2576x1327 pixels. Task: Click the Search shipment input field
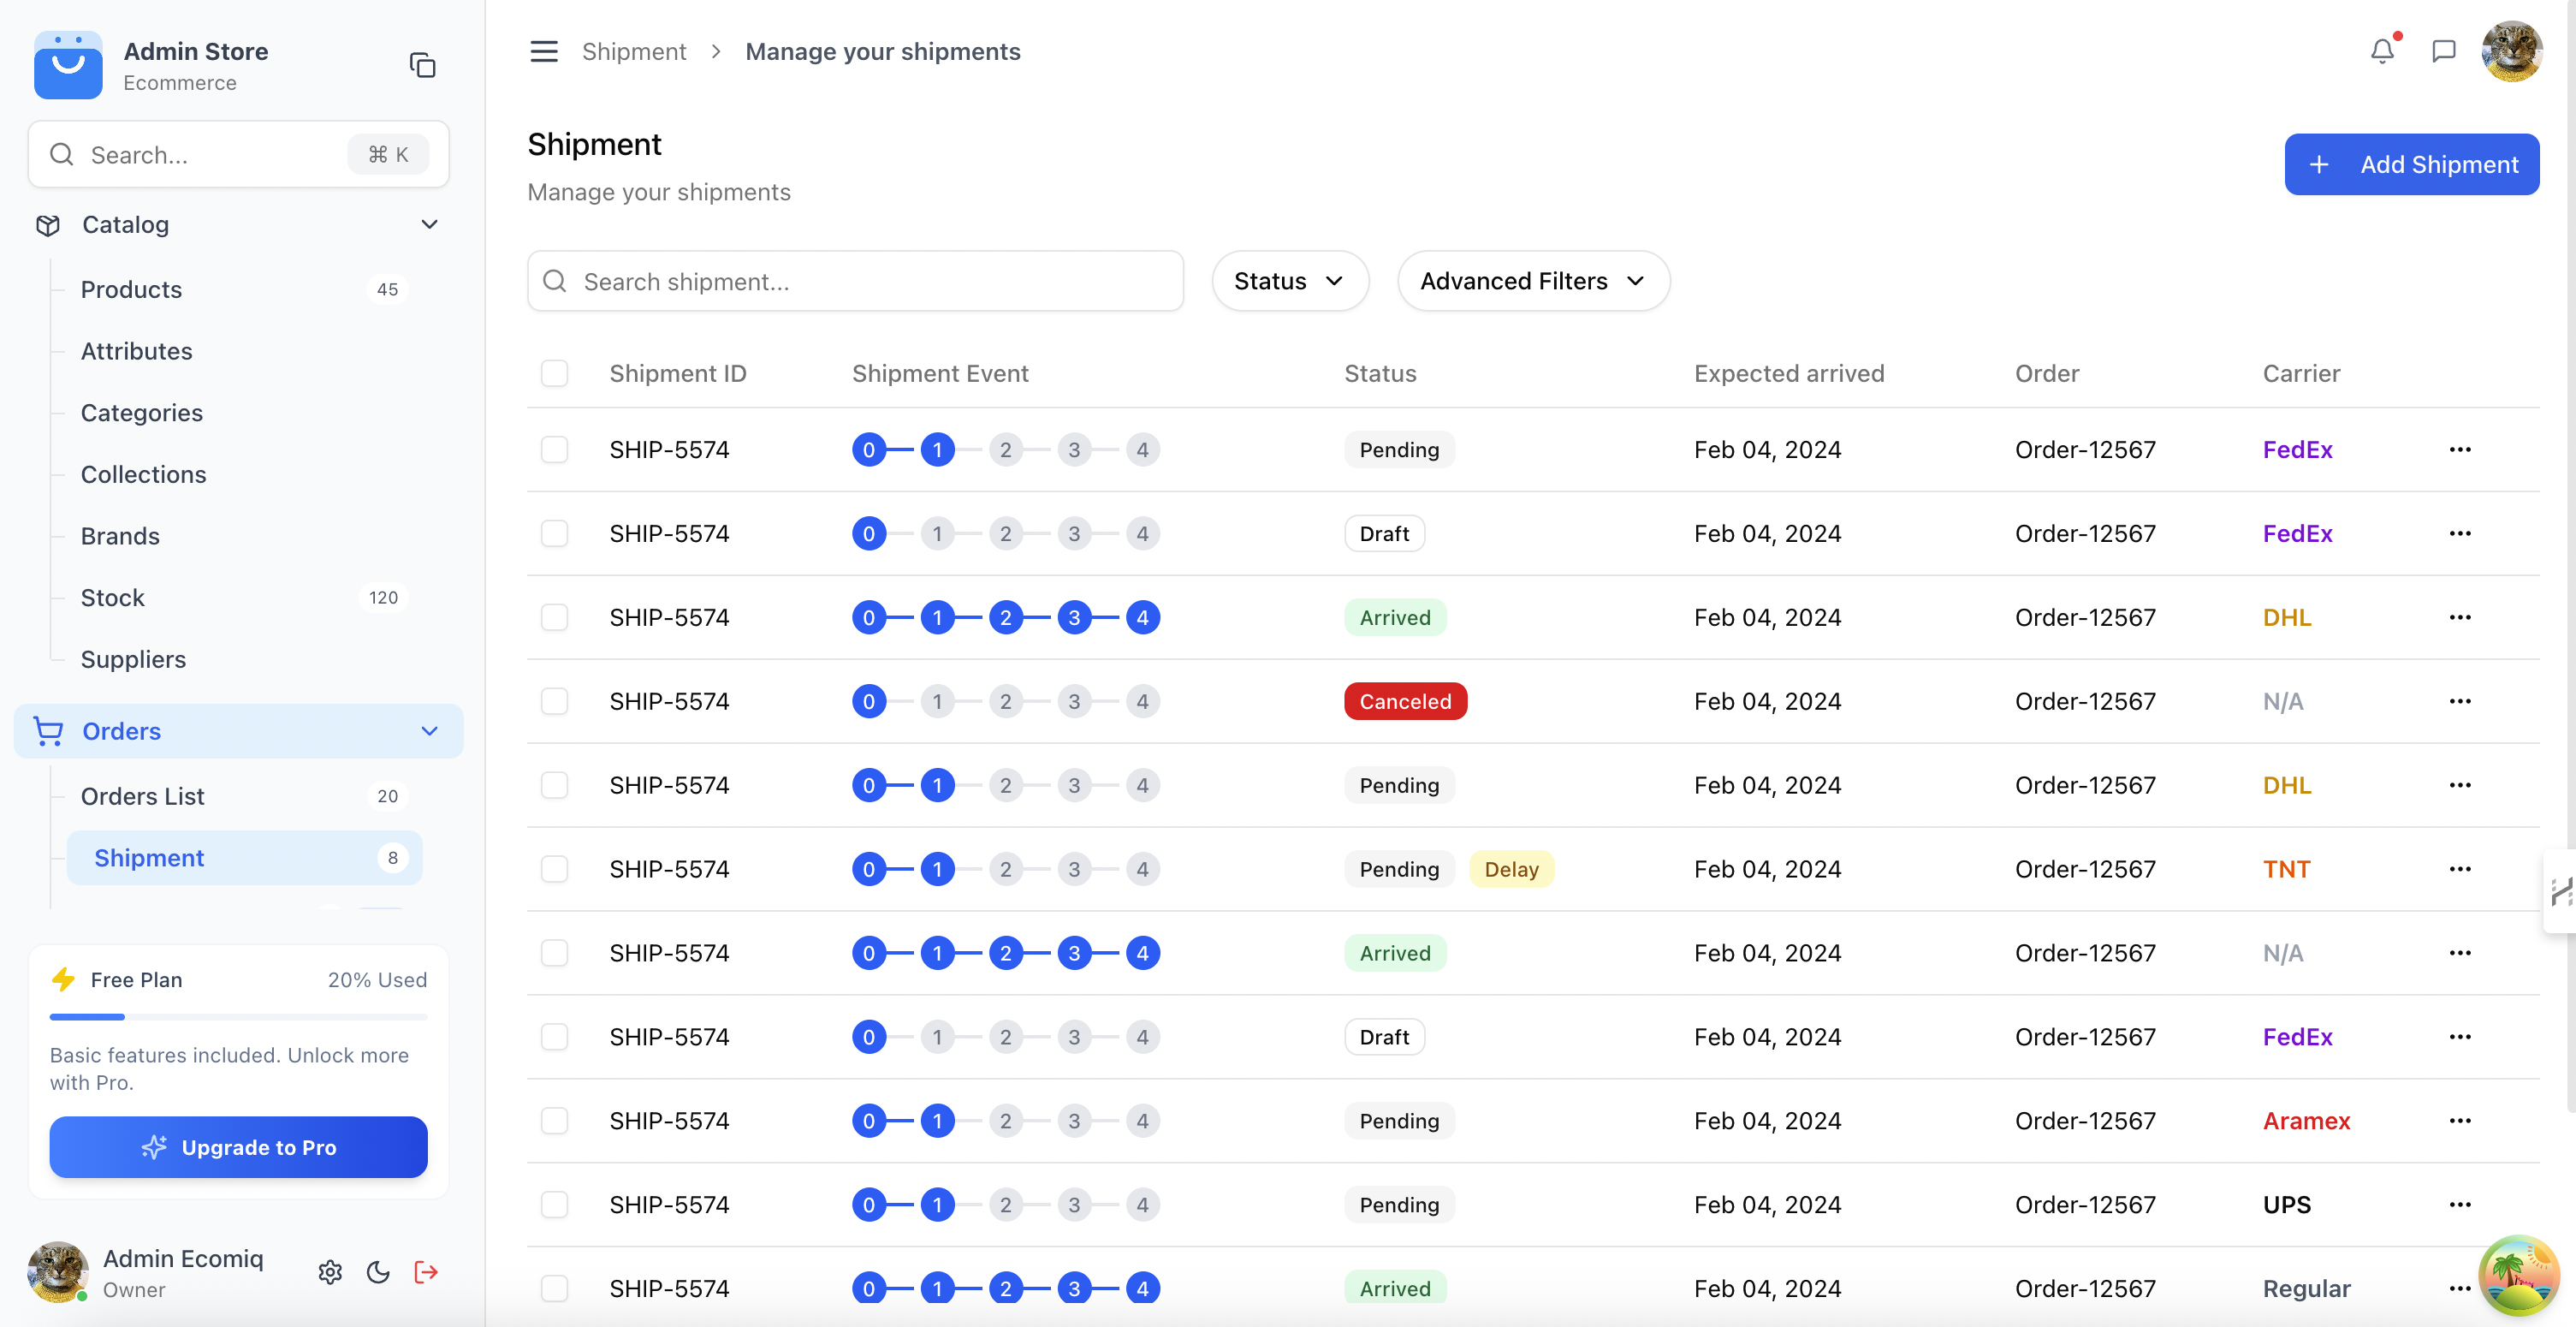(x=855, y=281)
